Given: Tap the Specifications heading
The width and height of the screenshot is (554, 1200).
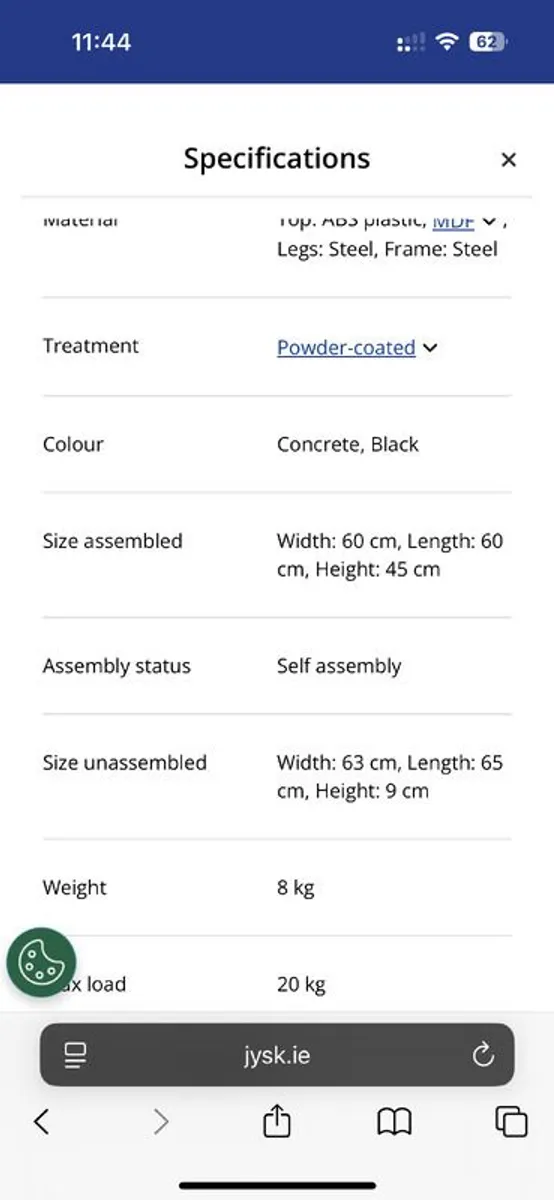Looking at the screenshot, I should click(x=277, y=158).
